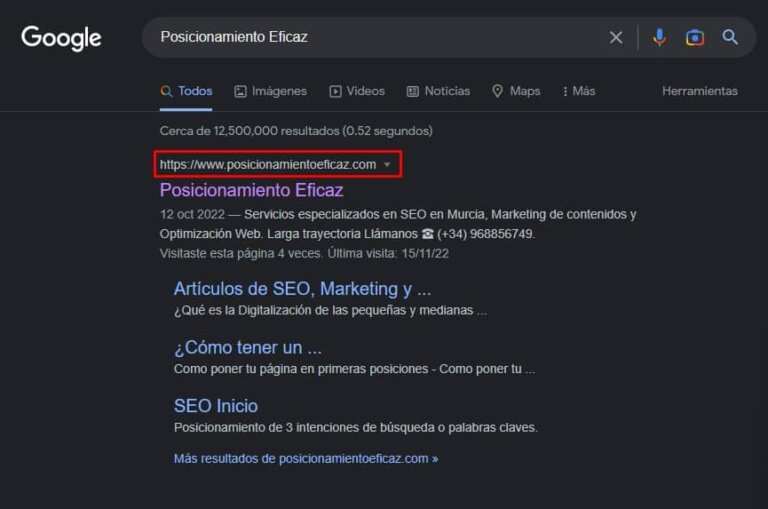The height and width of the screenshot is (509, 768).
Task: Open sitelink Artículos de SEO, Marketing y ...
Action: coord(302,289)
